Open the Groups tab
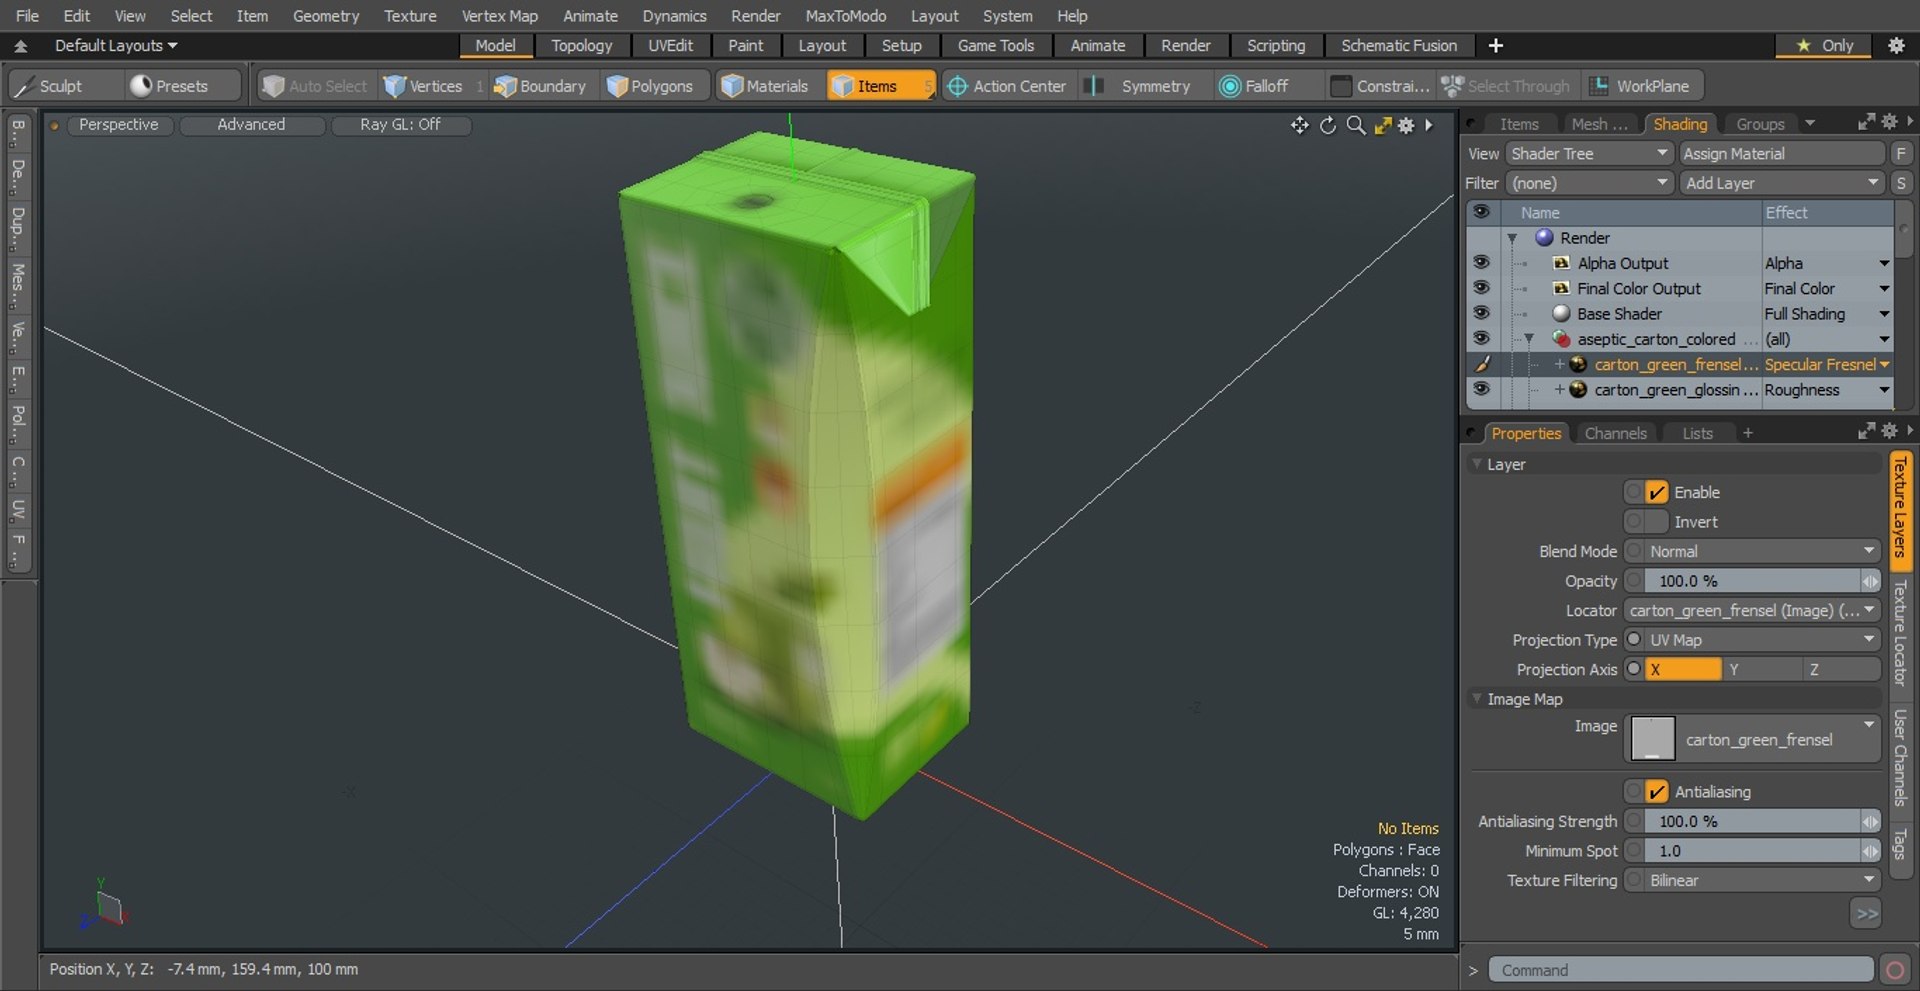 coord(1760,124)
